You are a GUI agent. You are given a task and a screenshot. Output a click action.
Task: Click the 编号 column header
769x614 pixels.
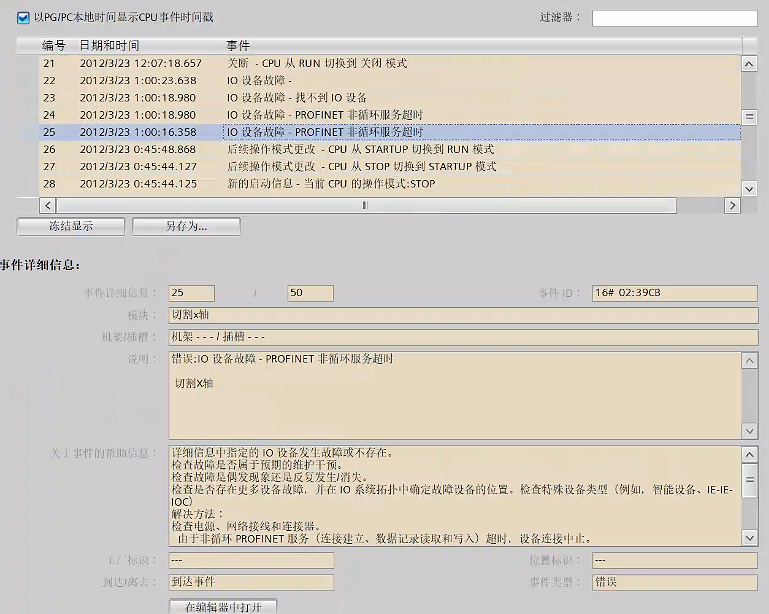click(54, 46)
